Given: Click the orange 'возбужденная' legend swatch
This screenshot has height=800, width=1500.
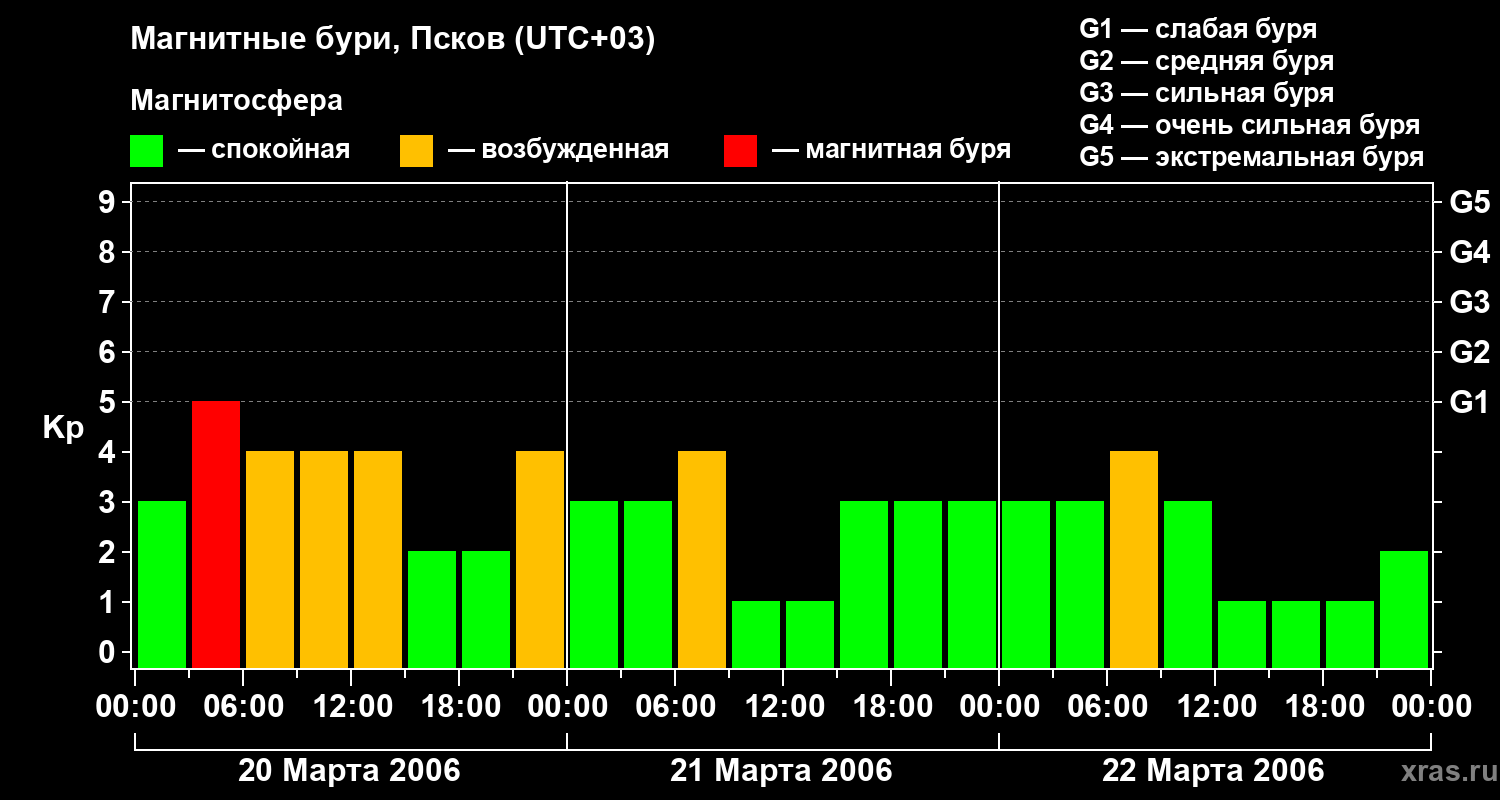Looking at the screenshot, I should [416, 151].
